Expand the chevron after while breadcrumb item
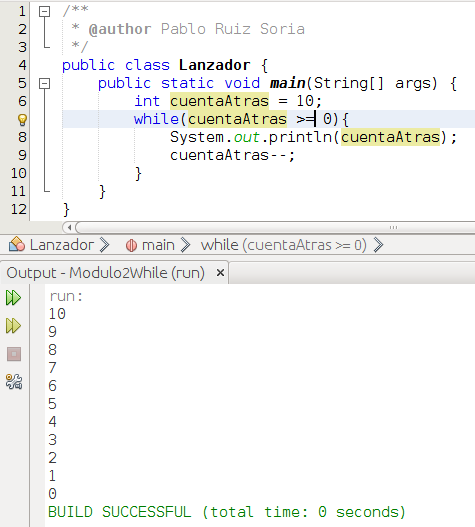Image resolution: width=475 pixels, height=527 pixels. pos(378,245)
